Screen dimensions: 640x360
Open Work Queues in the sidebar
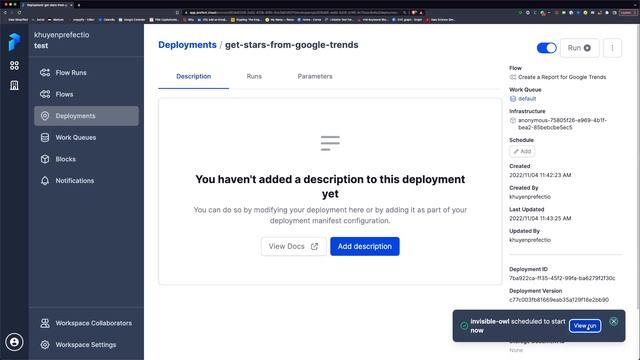86,138
